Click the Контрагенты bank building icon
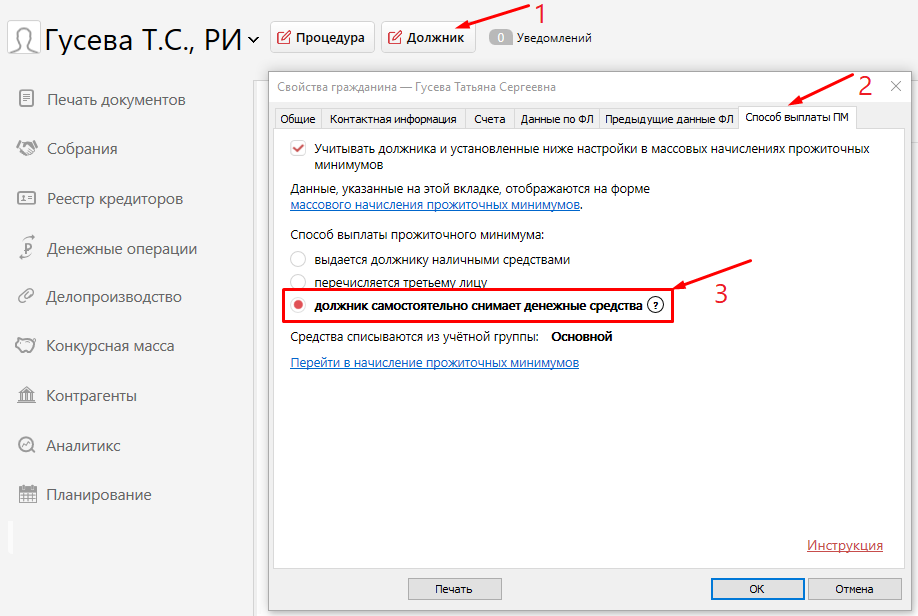918x616 pixels. tap(27, 396)
